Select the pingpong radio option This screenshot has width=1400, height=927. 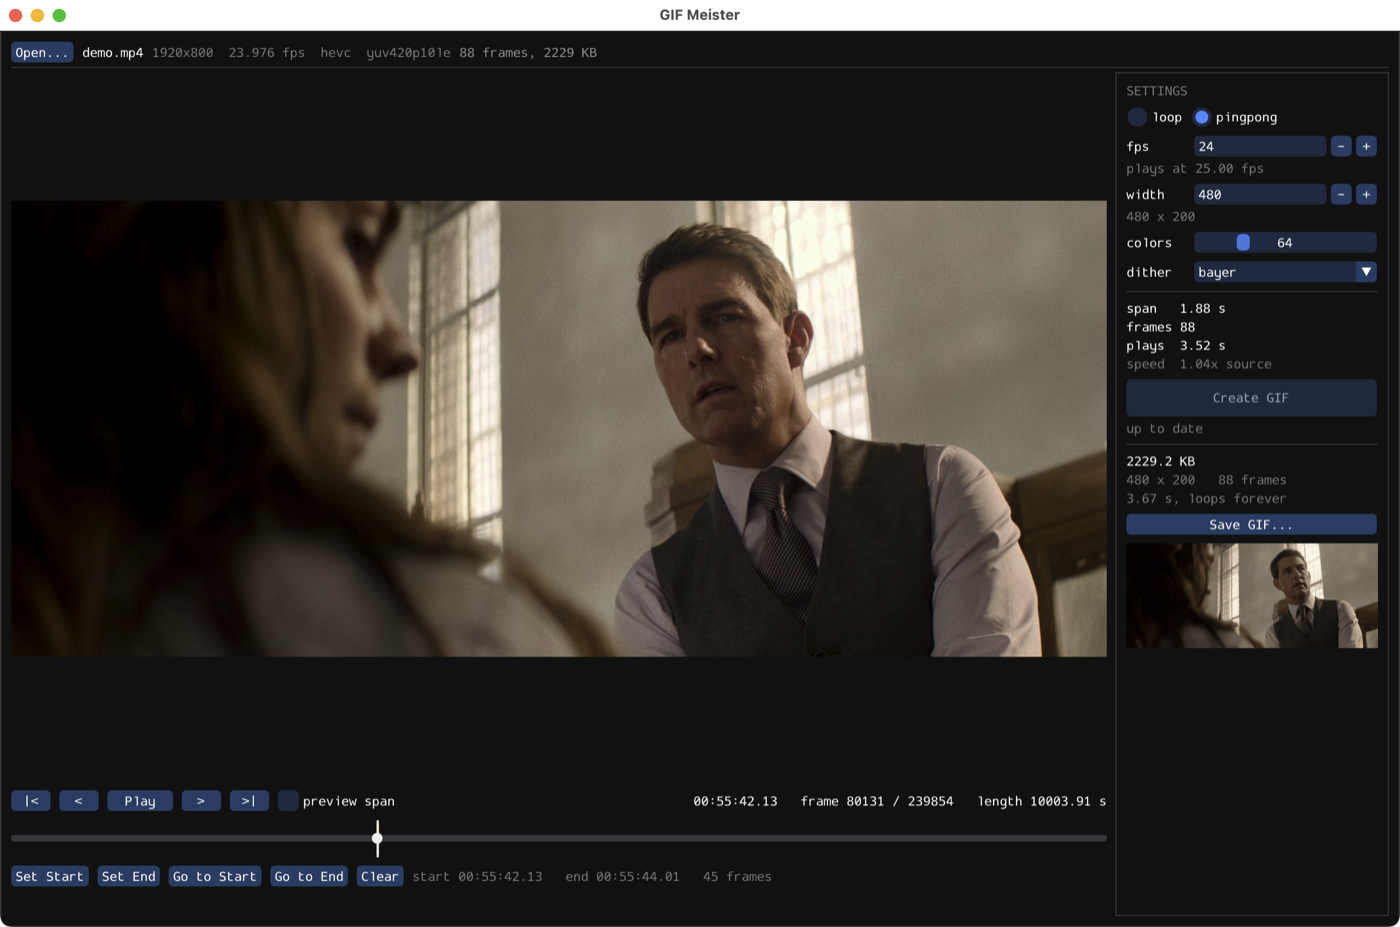1202,117
